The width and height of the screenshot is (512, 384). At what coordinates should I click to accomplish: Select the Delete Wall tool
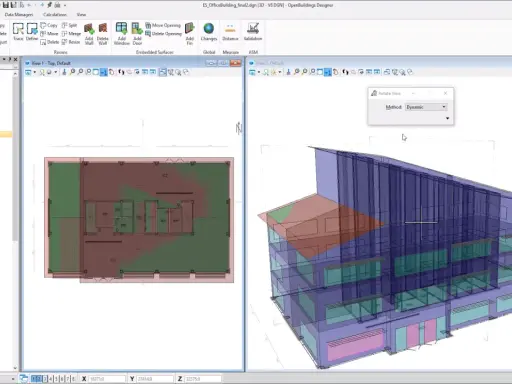click(103, 33)
